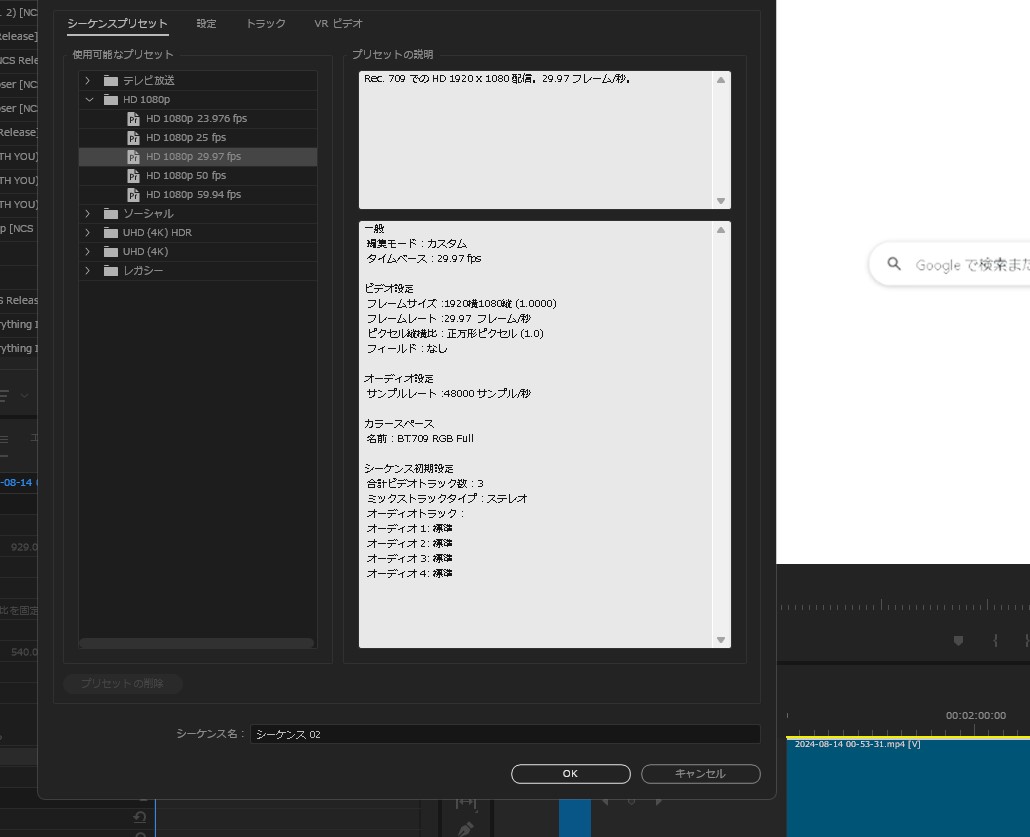
Task: Click the Pr icon next to HD 1080p 59.94 fps
Action: point(134,194)
